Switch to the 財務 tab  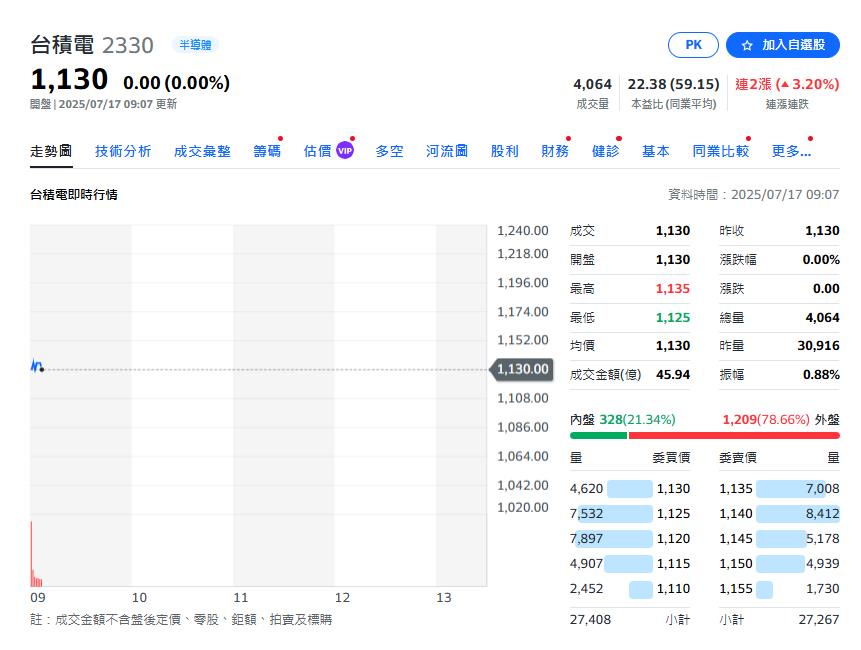tap(555, 151)
